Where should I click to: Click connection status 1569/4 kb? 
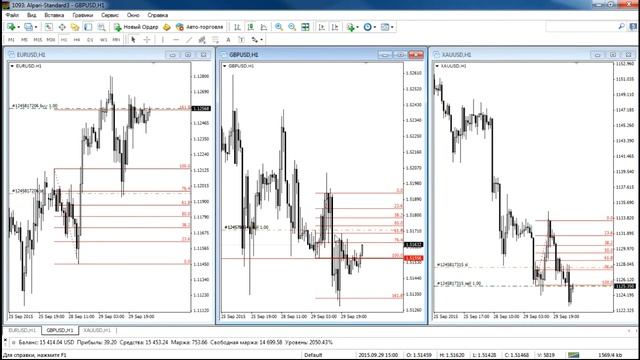(610, 355)
